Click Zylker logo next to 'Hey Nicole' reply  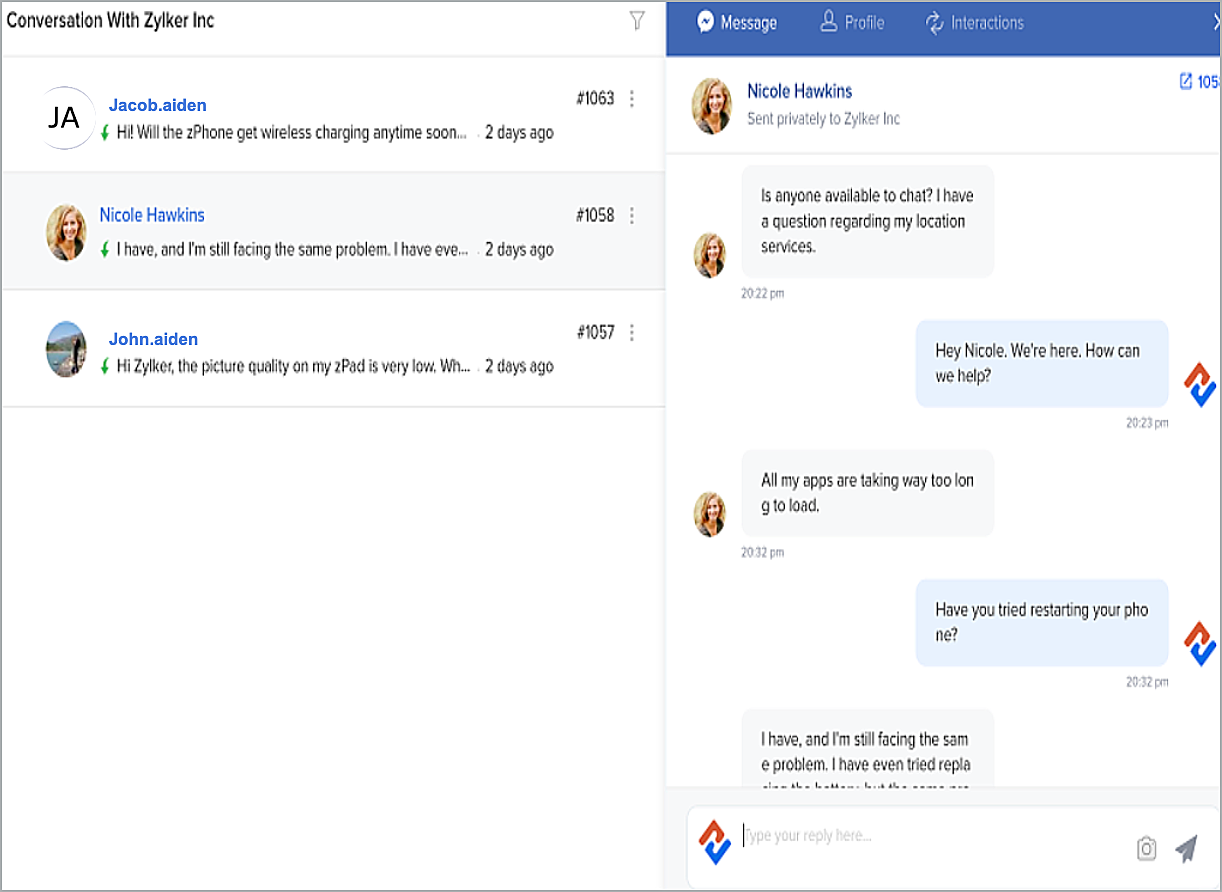[1200, 385]
